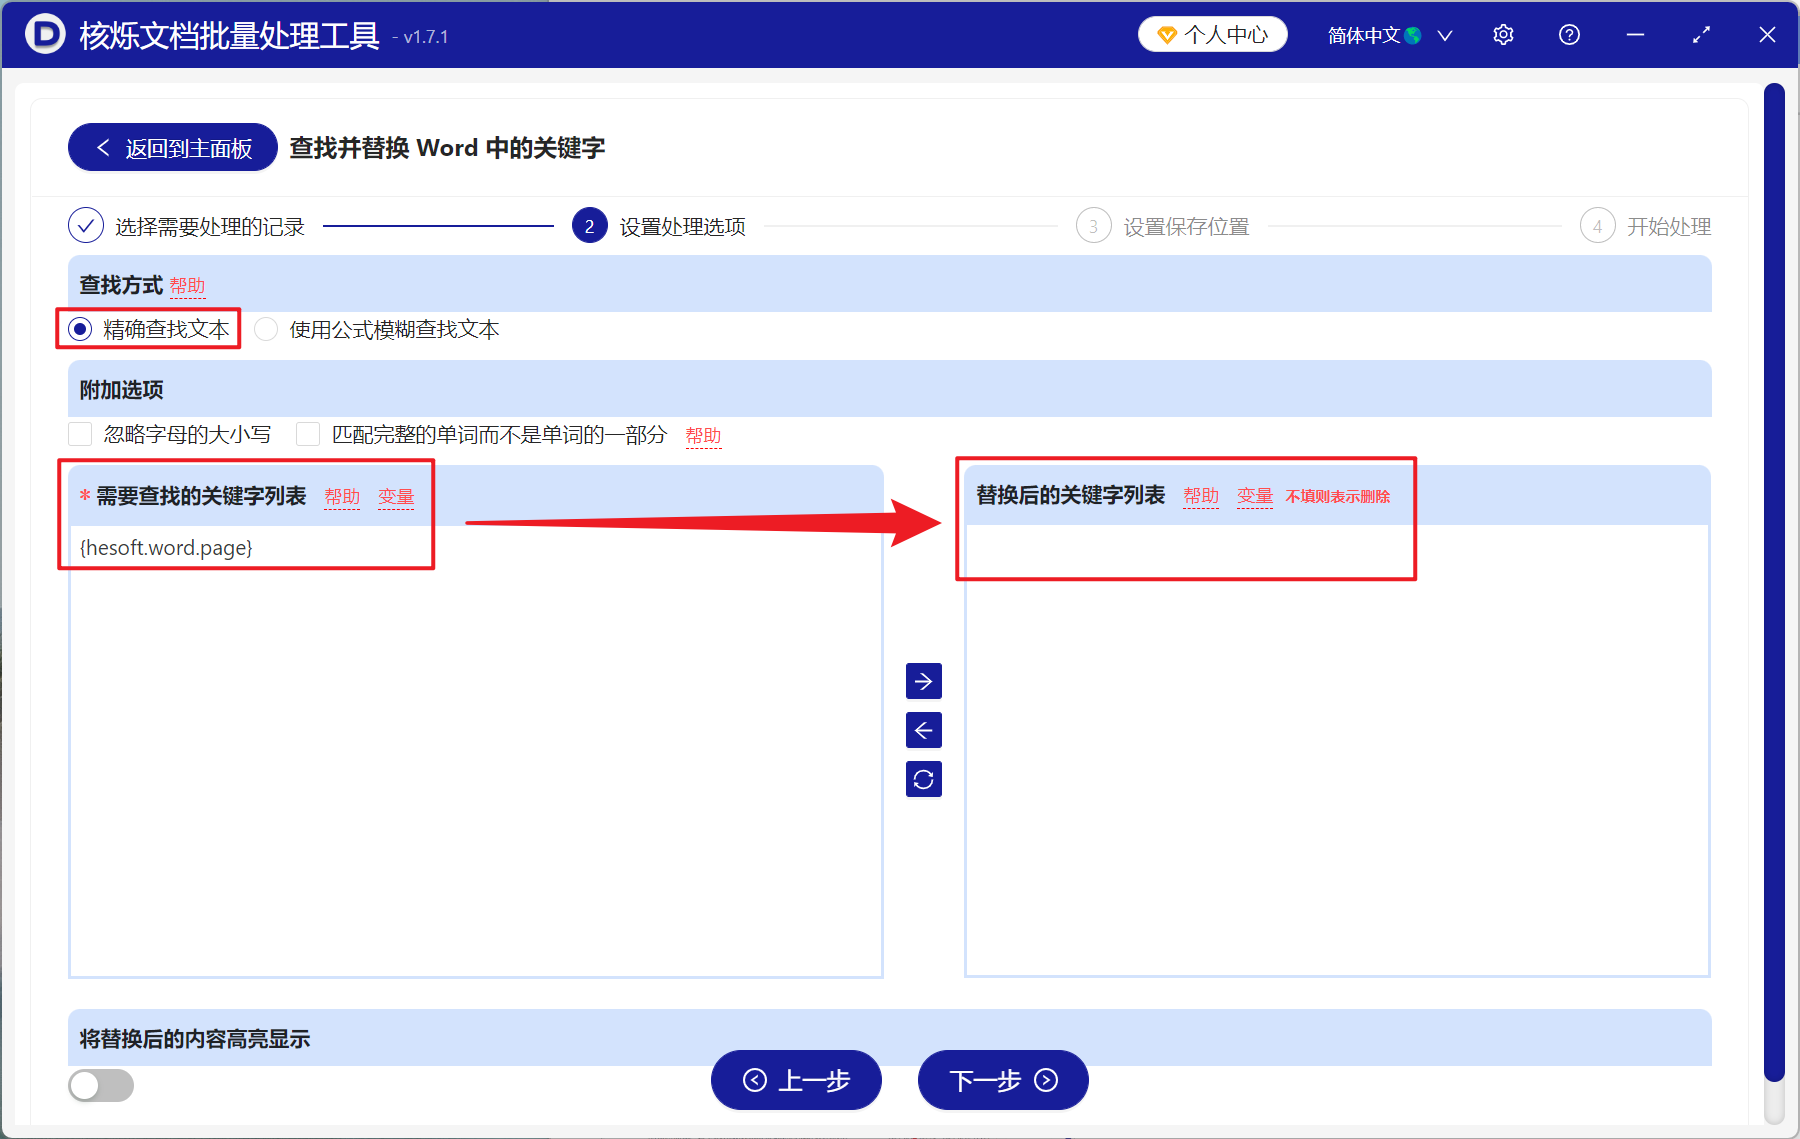Click the swap/refresh icon between the two lists
The height and width of the screenshot is (1139, 1800).
click(923, 779)
